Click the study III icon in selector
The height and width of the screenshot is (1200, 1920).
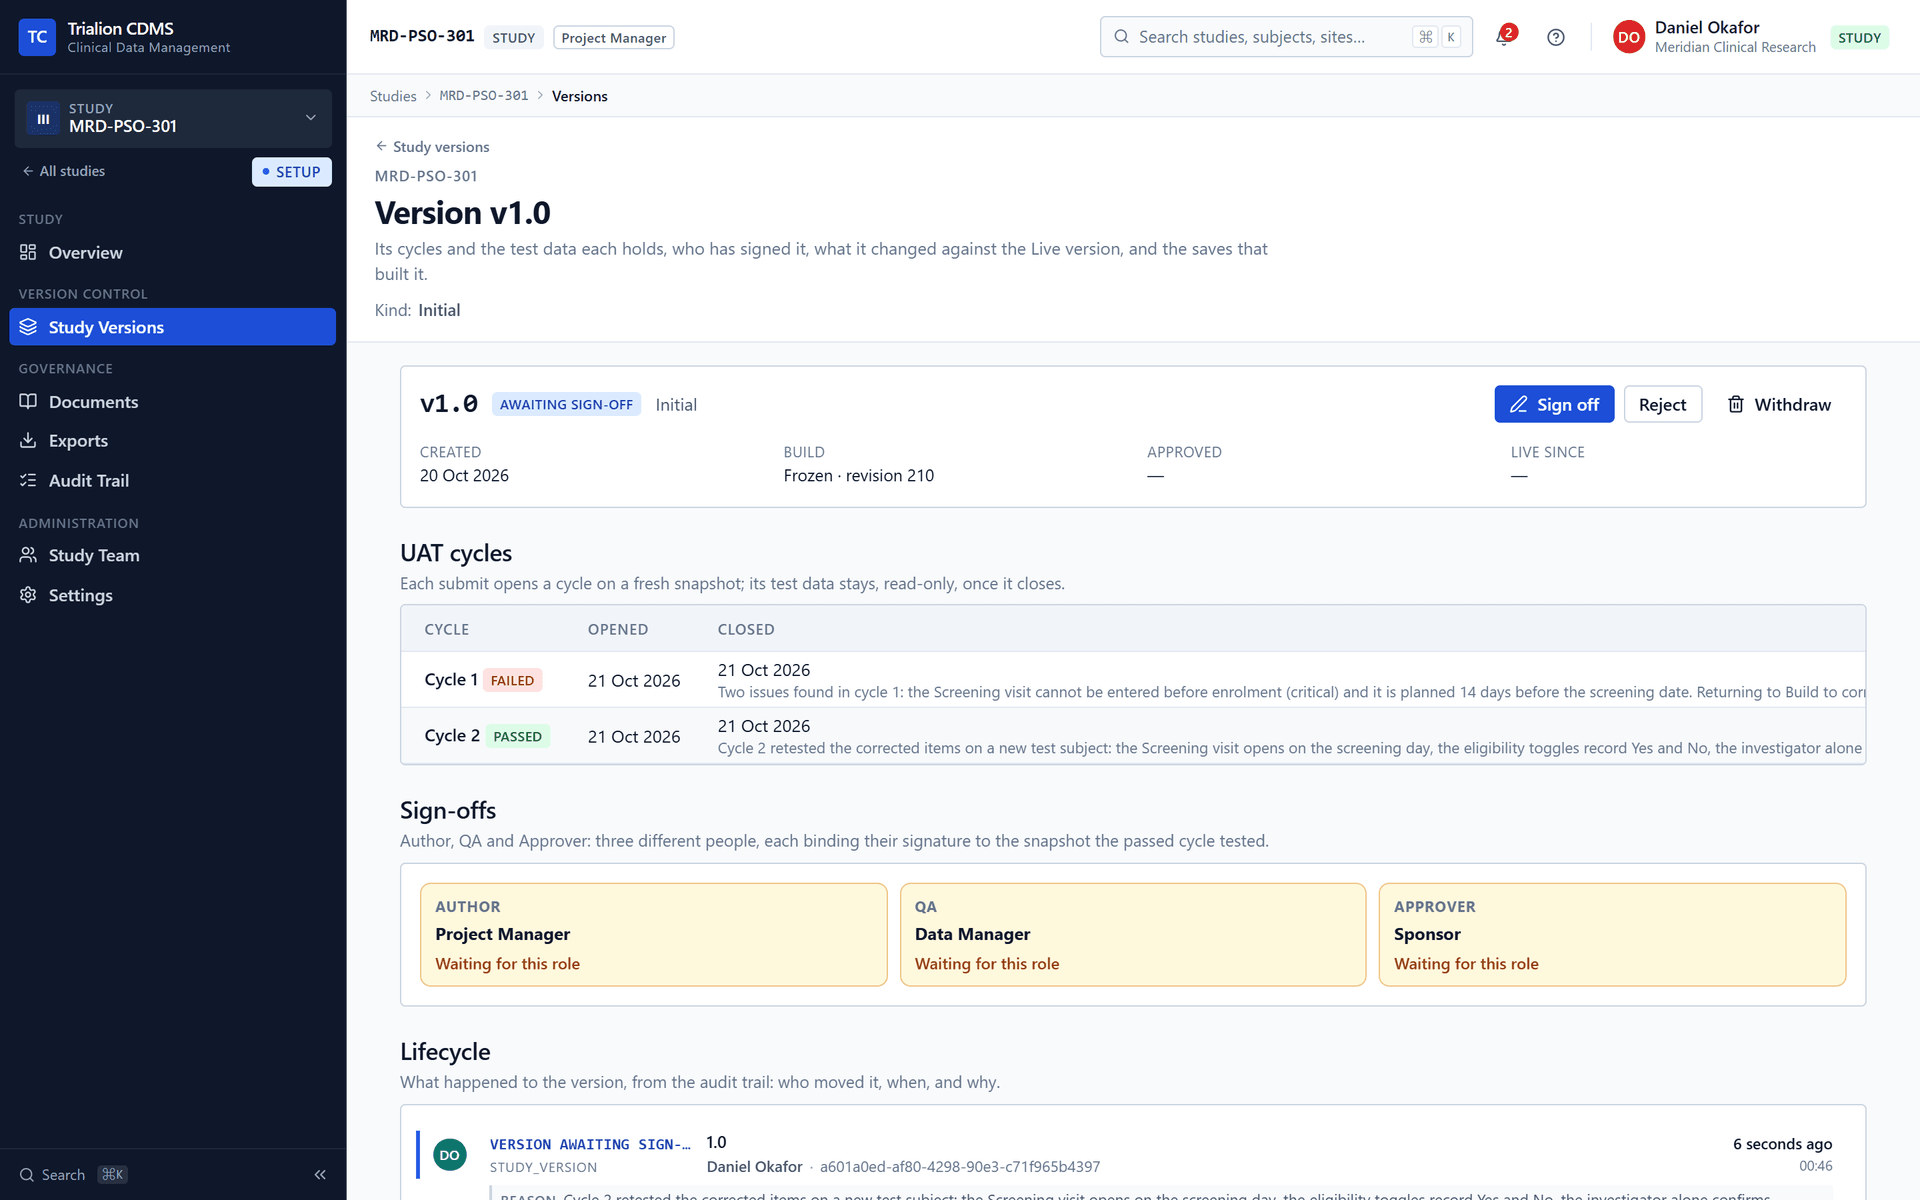(x=43, y=118)
